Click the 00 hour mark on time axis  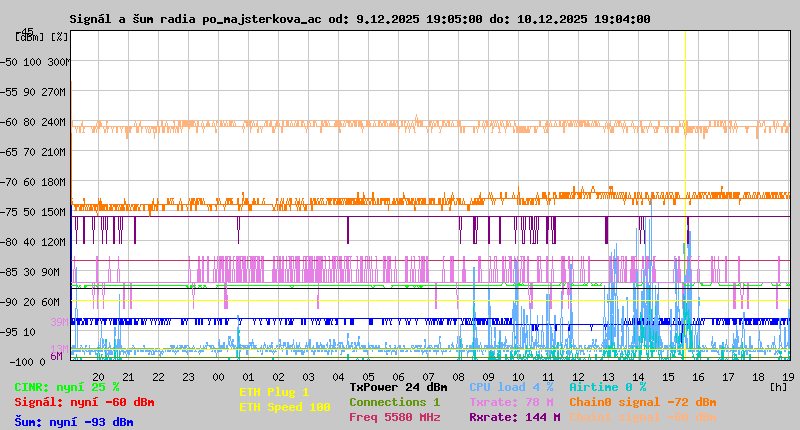(x=218, y=377)
